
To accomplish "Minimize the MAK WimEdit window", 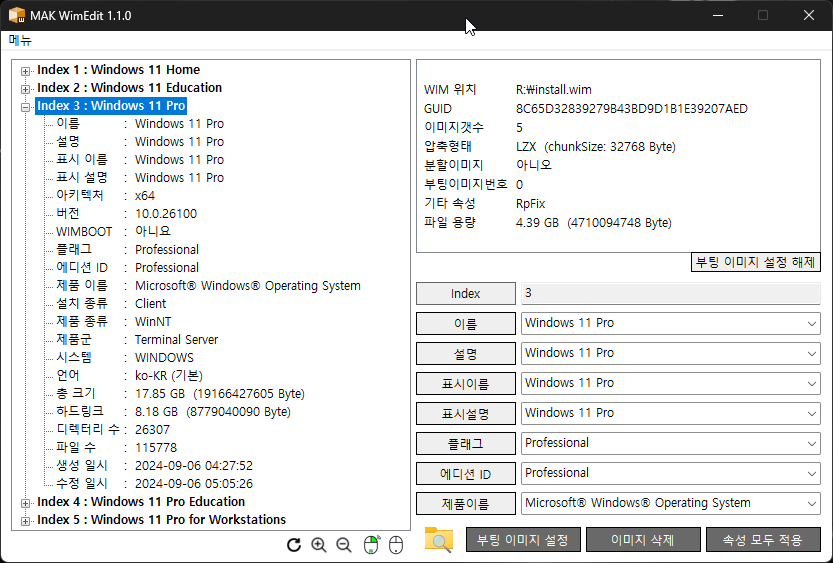I will coord(718,15).
